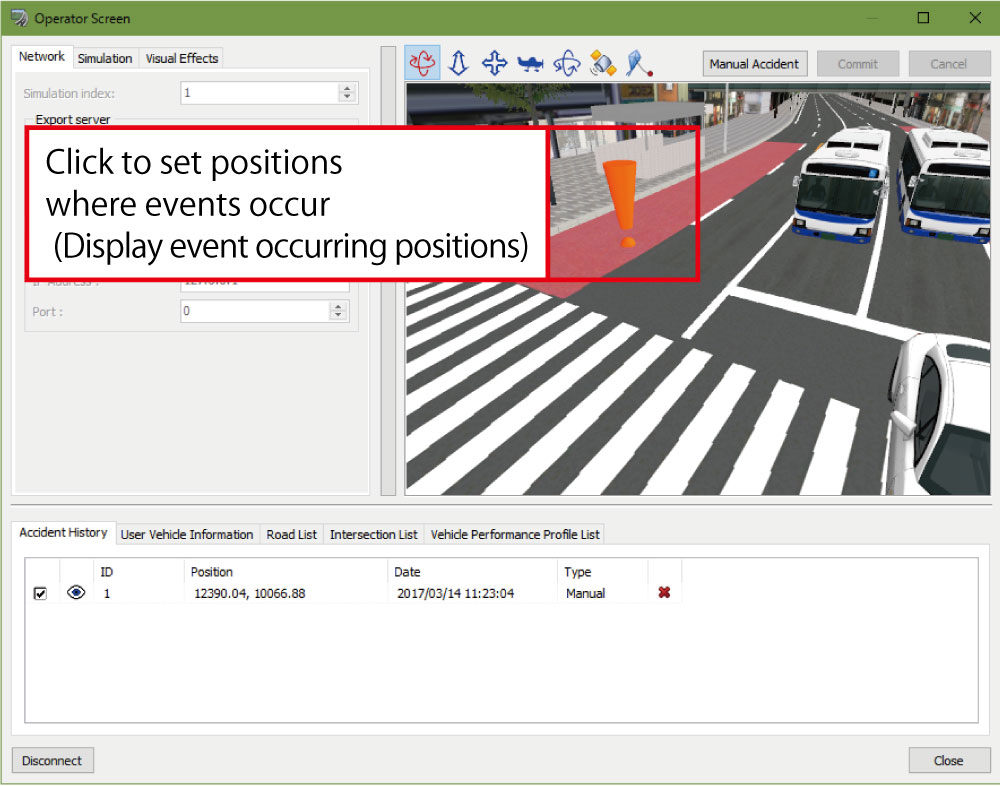Viewport: 1000px width, 786px height.
Task: Uncheck the accident ID 1 checkbox
Action: (40, 593)
